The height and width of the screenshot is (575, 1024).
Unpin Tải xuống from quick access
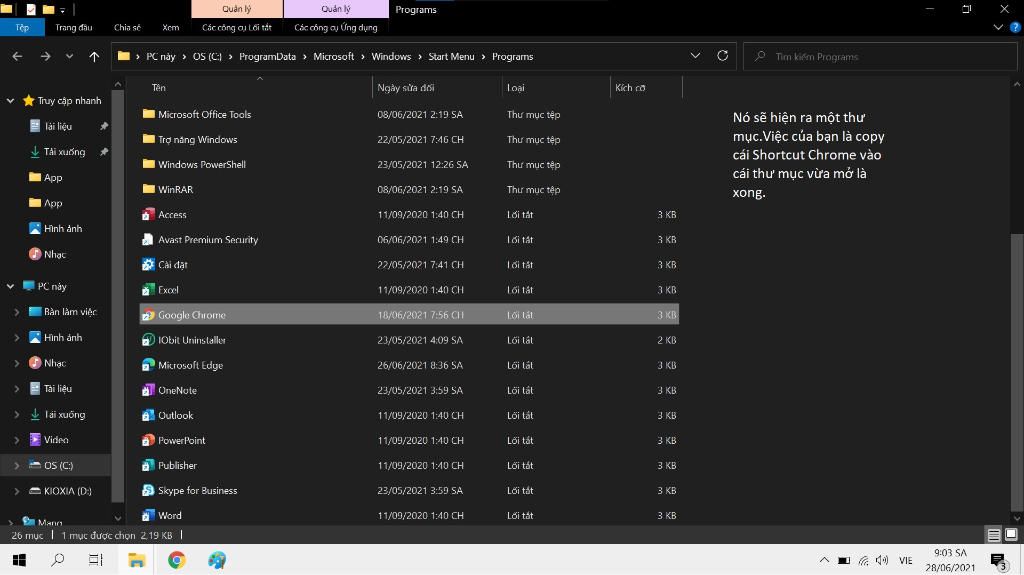point(104,152)
